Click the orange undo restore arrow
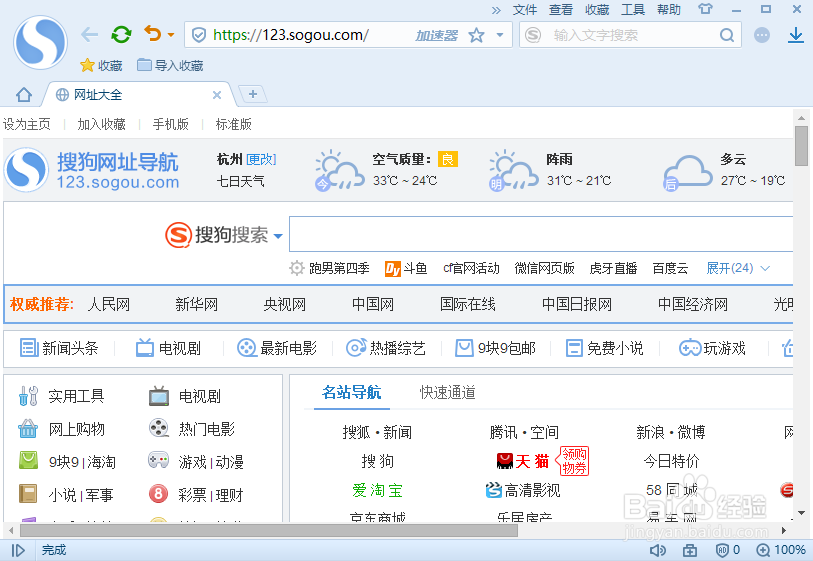Viewport: 813px width, 561px height. 152,34
